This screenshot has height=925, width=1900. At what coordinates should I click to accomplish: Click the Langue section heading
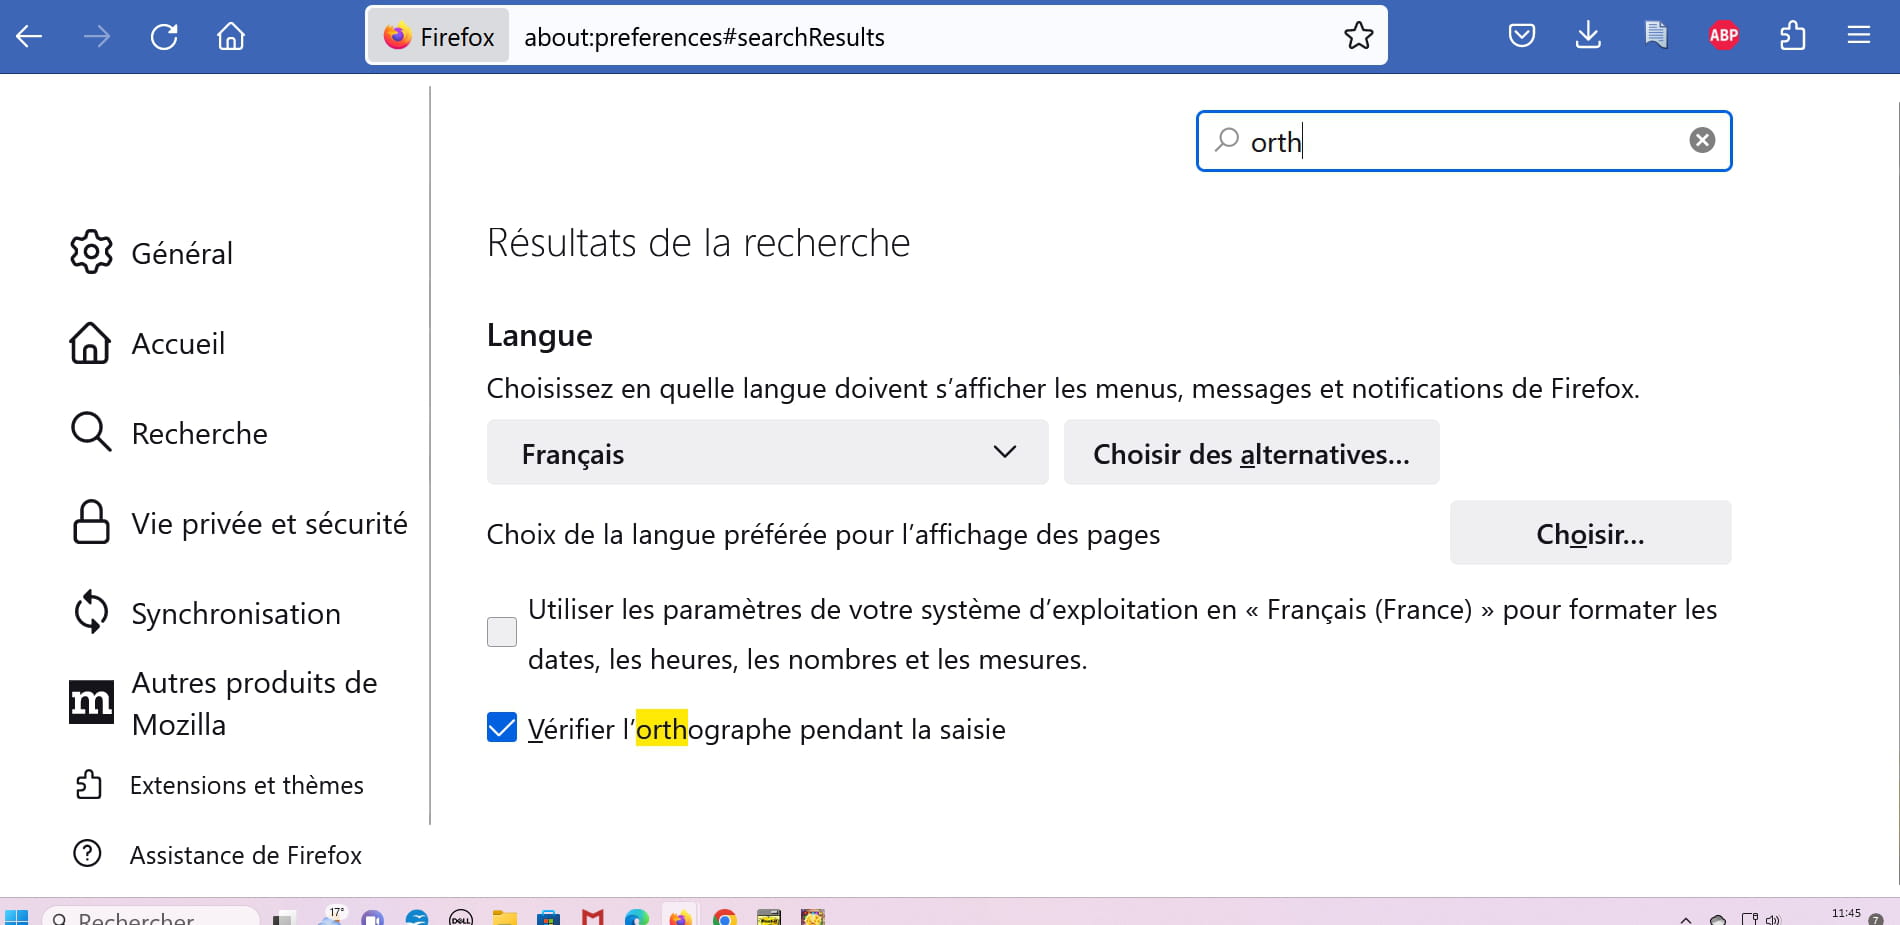click(539, 336)
